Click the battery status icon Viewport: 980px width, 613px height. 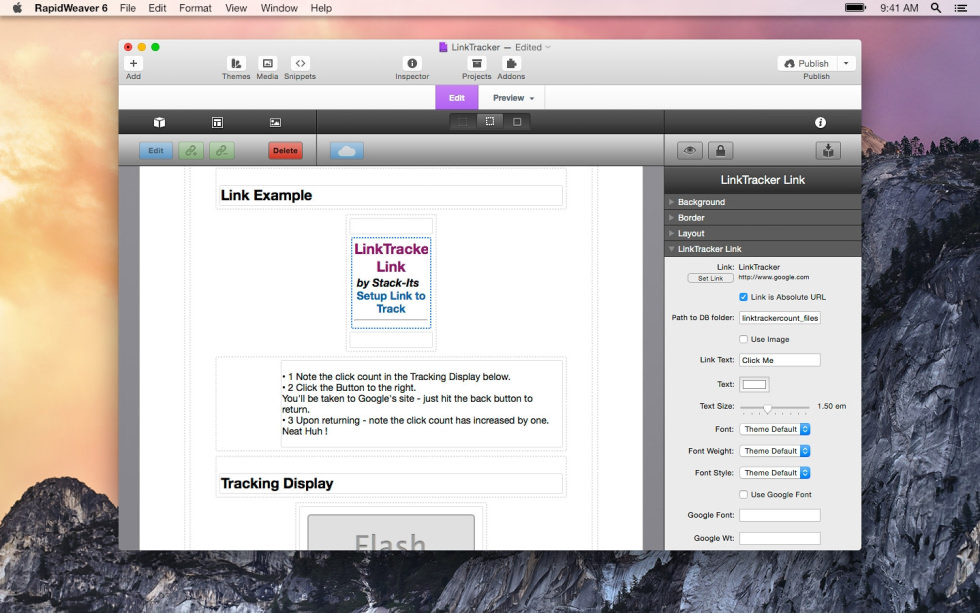855,8
